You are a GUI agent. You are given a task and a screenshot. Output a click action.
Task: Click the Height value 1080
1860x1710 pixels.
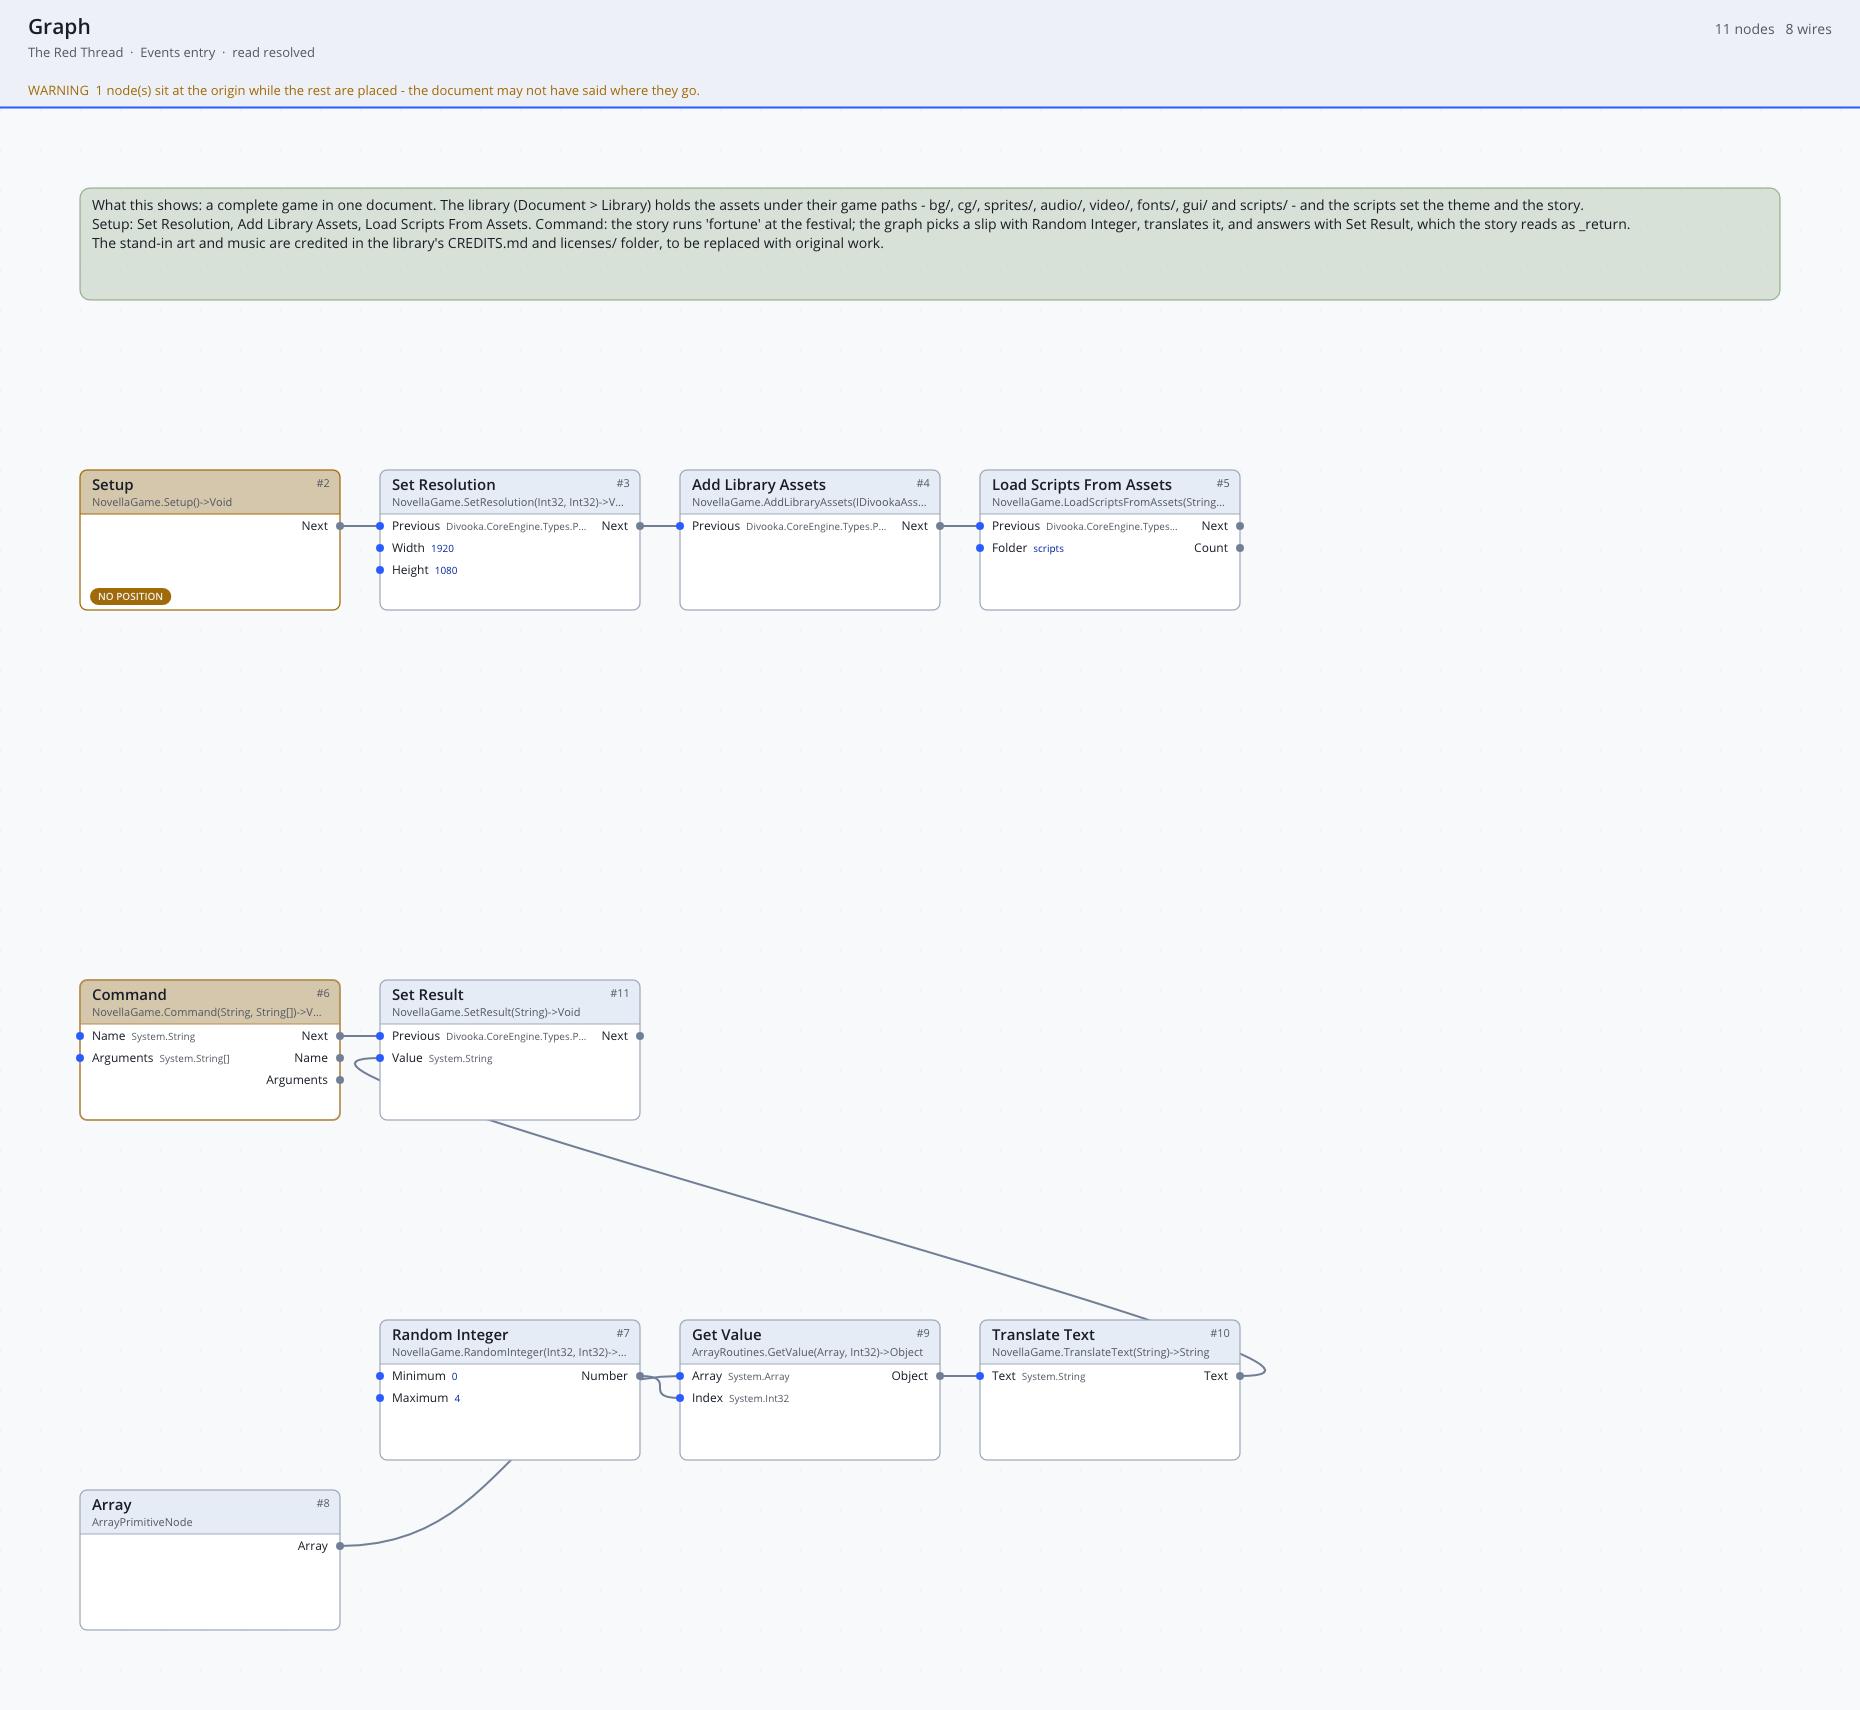pyautogui.click(x=446, y=570)
